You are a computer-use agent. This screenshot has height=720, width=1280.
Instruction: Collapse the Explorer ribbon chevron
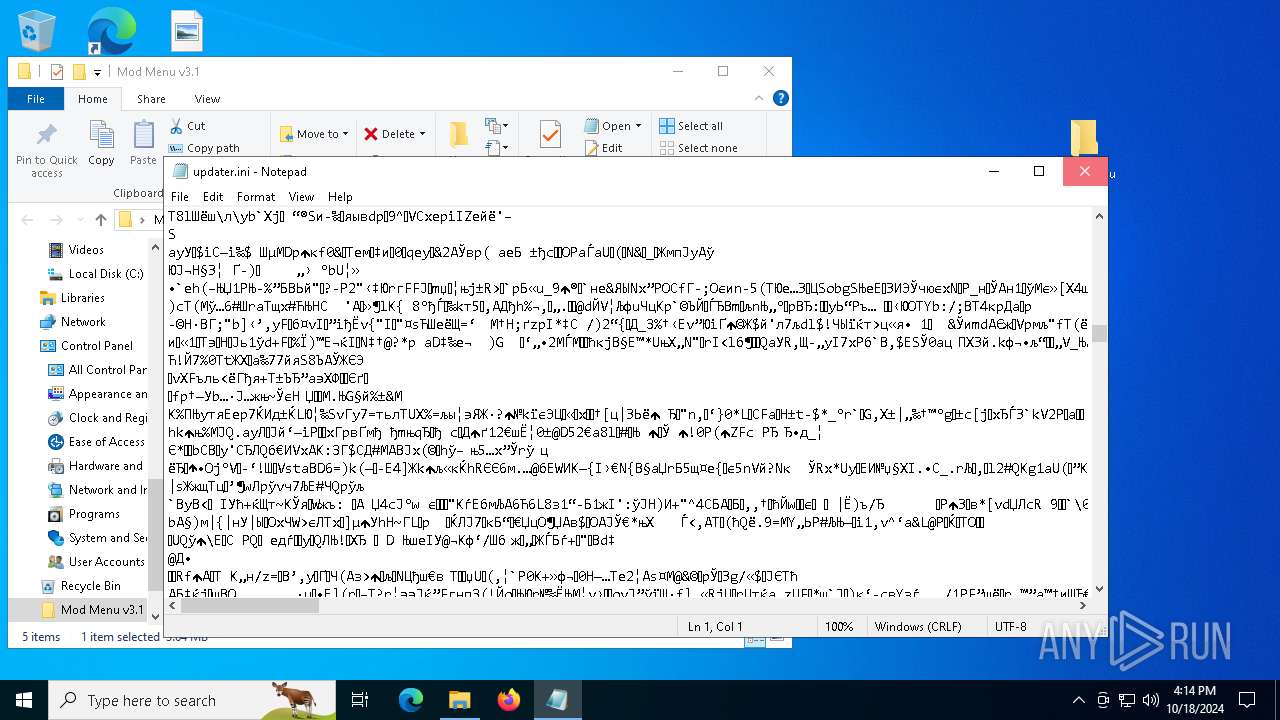759,98
